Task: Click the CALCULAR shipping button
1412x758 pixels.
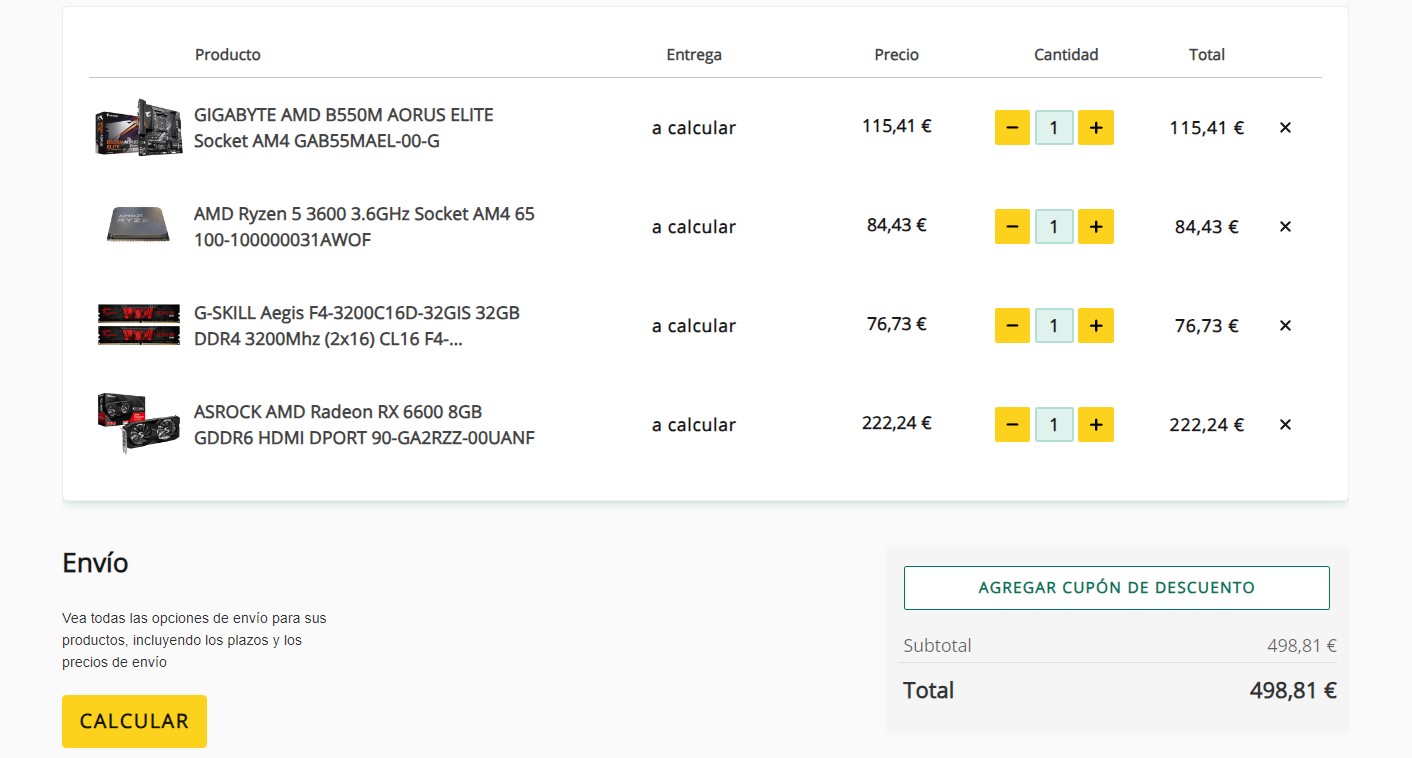Action: [x=134, y=721]
